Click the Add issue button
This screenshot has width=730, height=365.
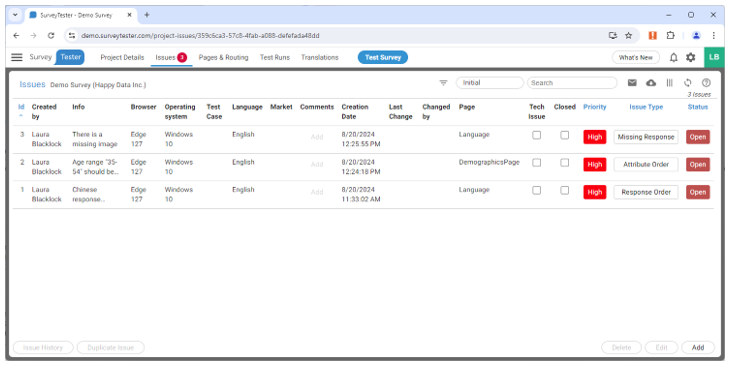pos(698,348)
